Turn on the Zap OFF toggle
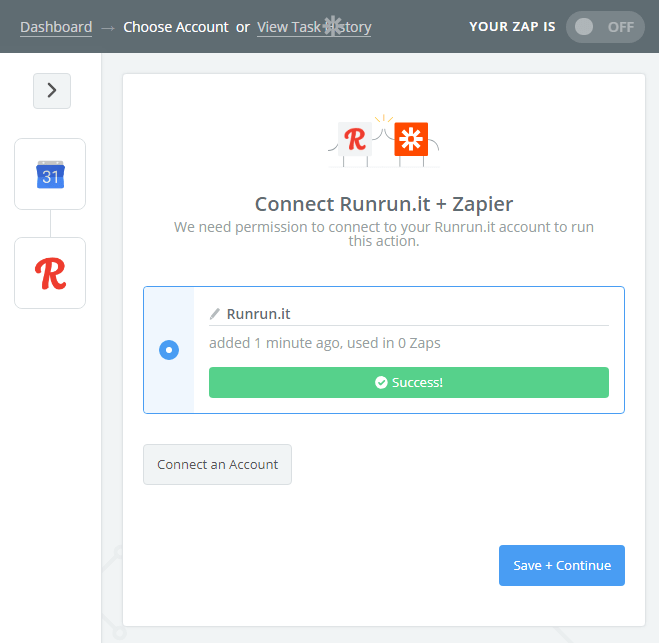The image size is (659, 643). click(605, 27)
